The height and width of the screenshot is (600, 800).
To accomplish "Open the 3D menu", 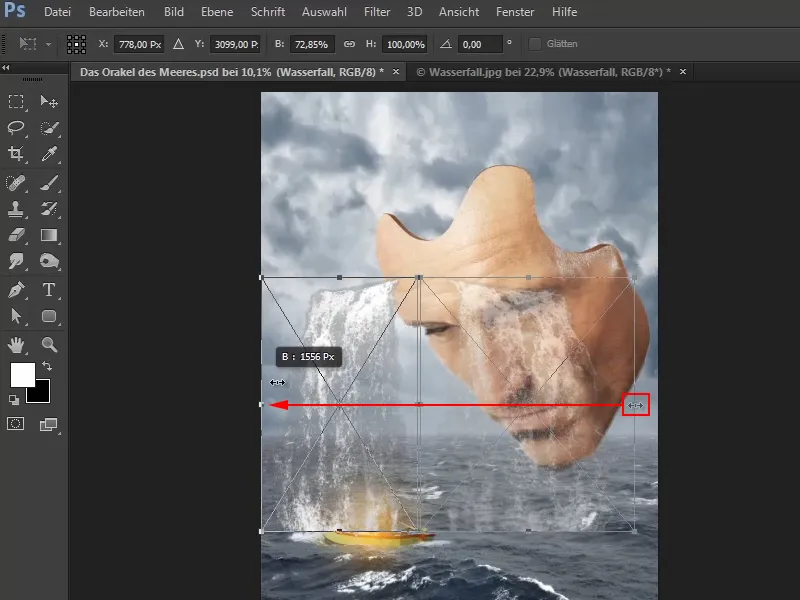I will pos(414,12).
